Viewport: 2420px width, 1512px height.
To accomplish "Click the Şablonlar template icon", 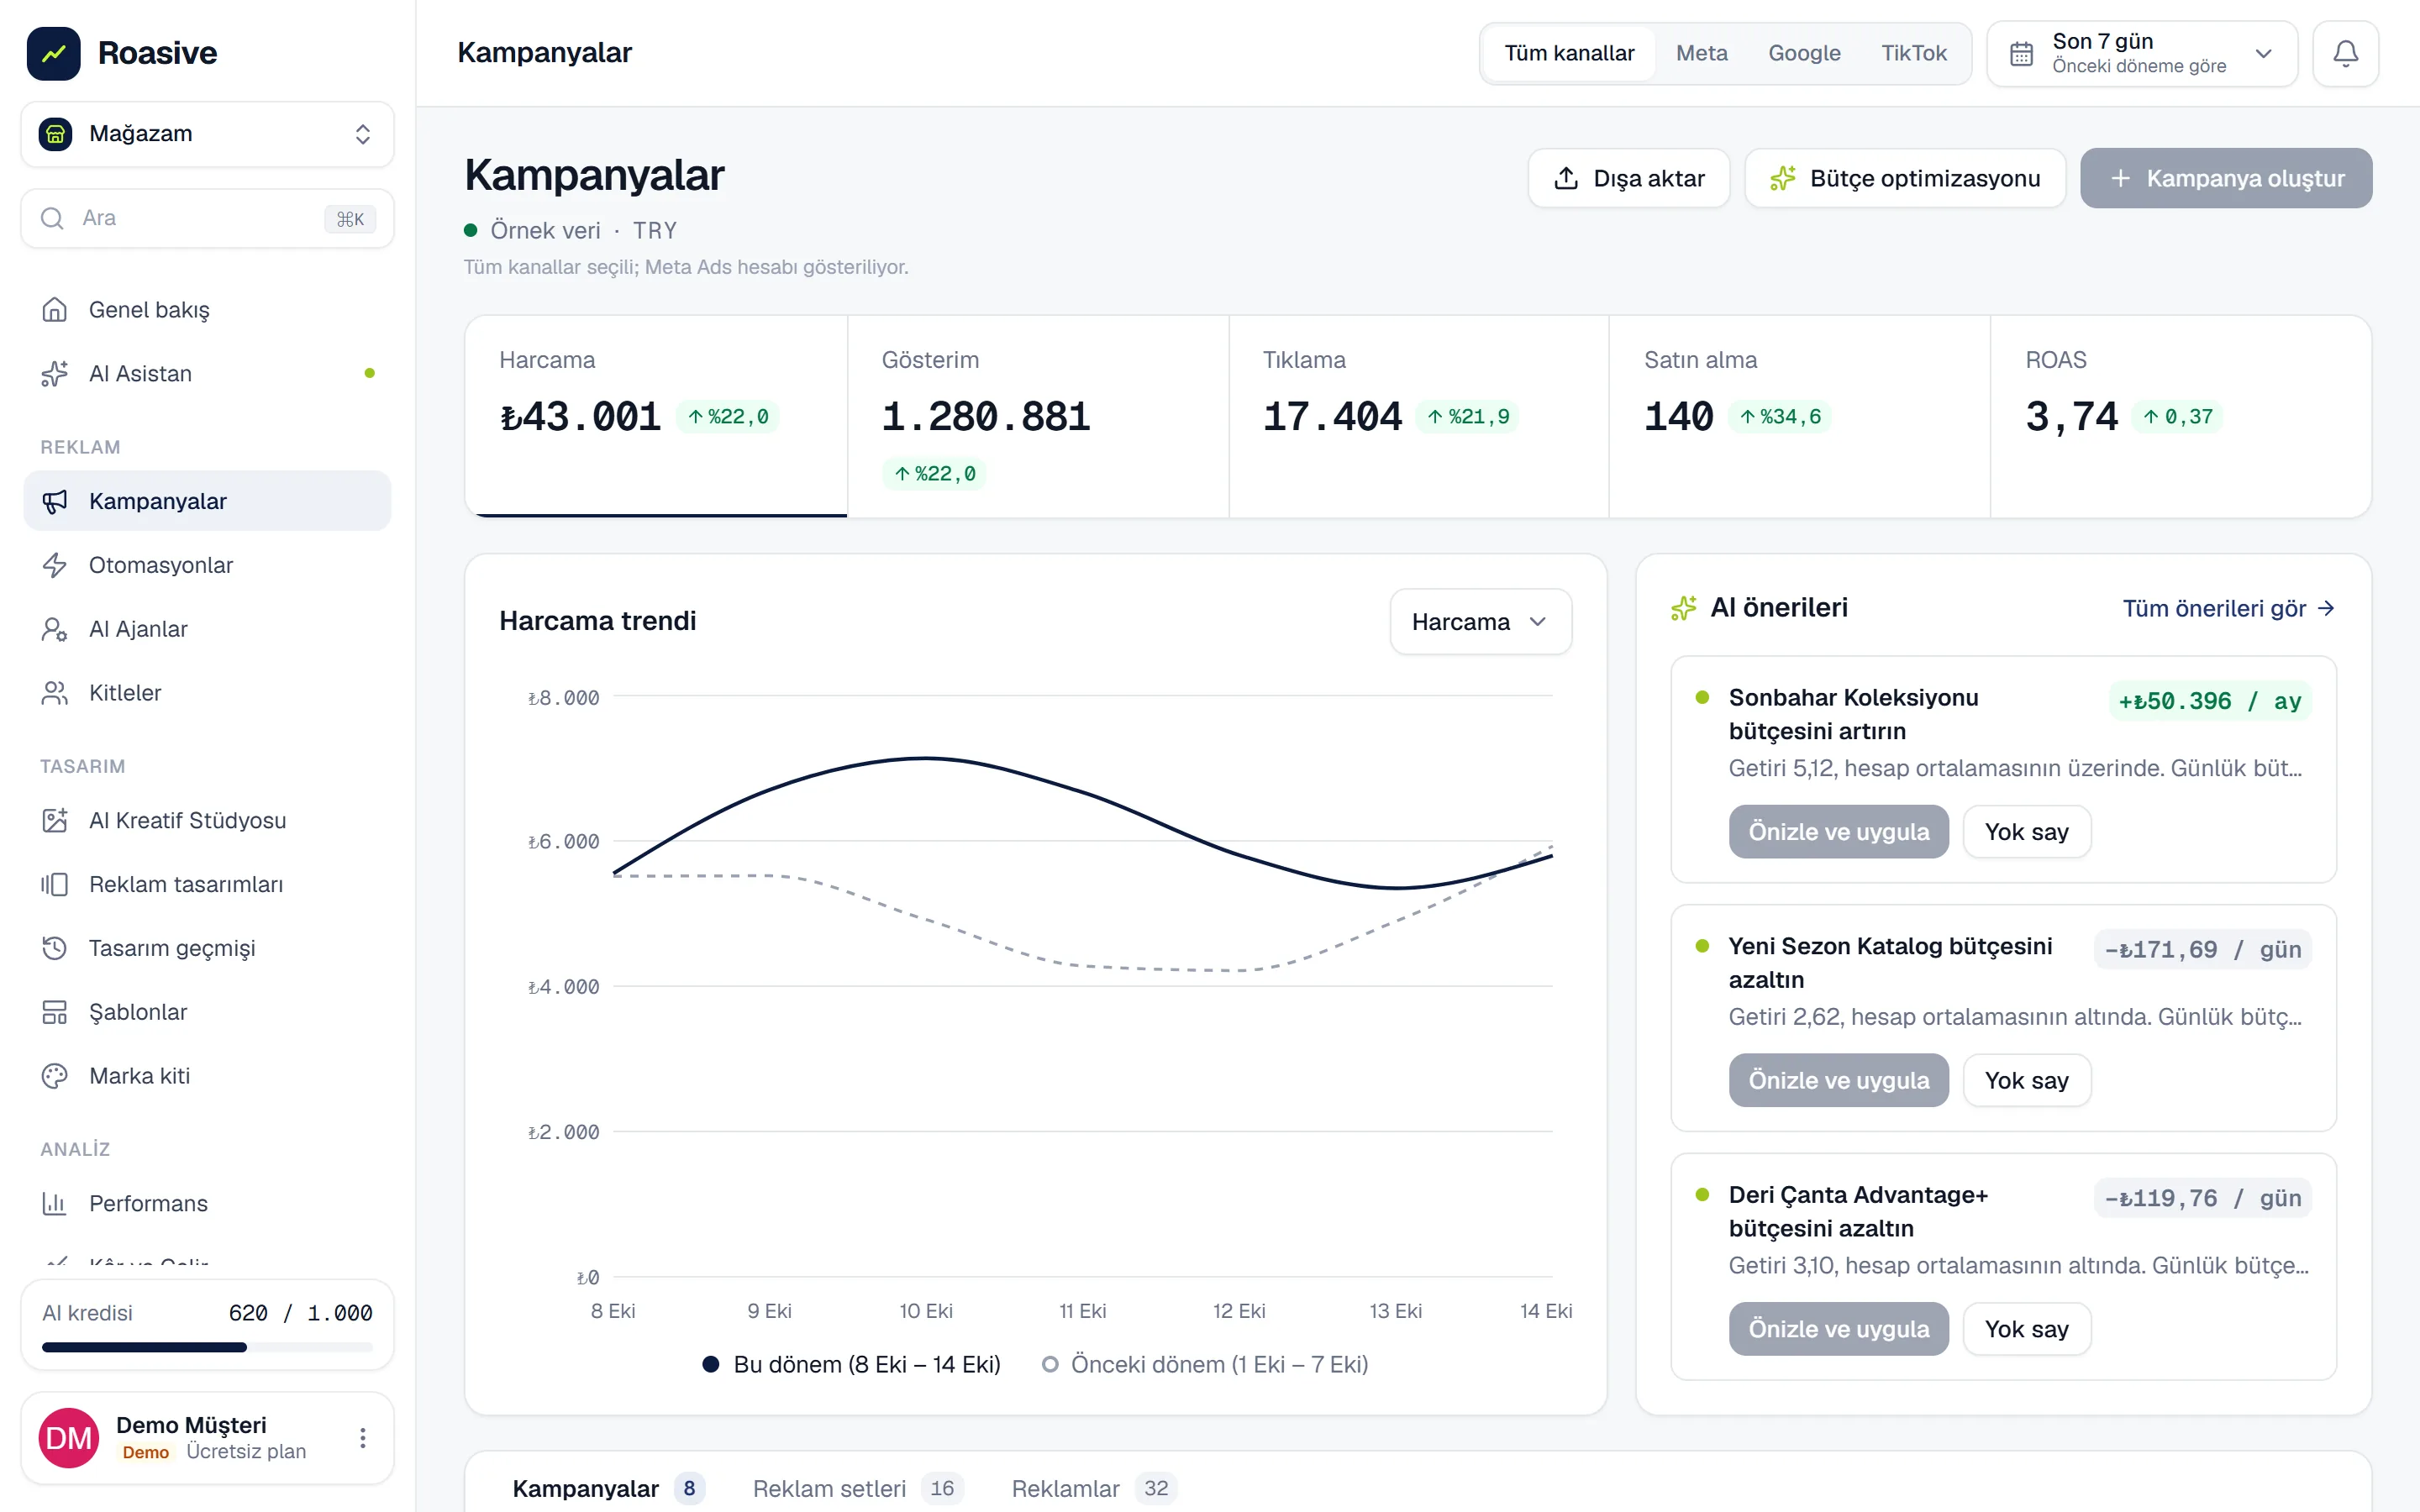I will click(x=54, y=1012).
